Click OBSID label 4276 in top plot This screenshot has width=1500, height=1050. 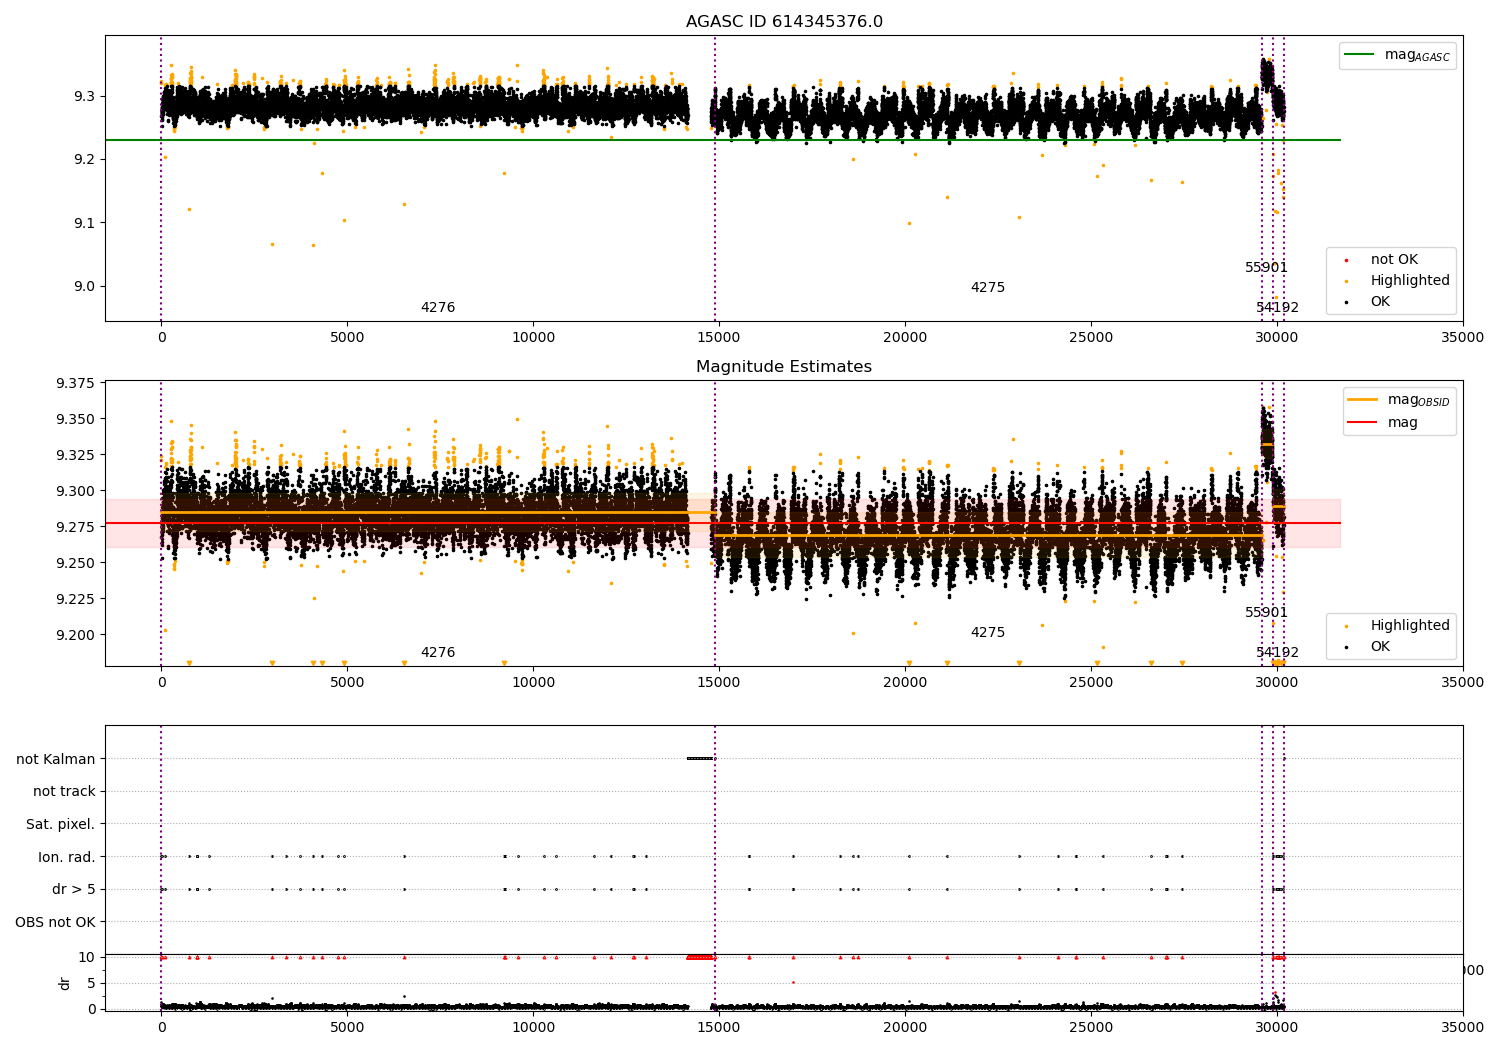(438, 308)
